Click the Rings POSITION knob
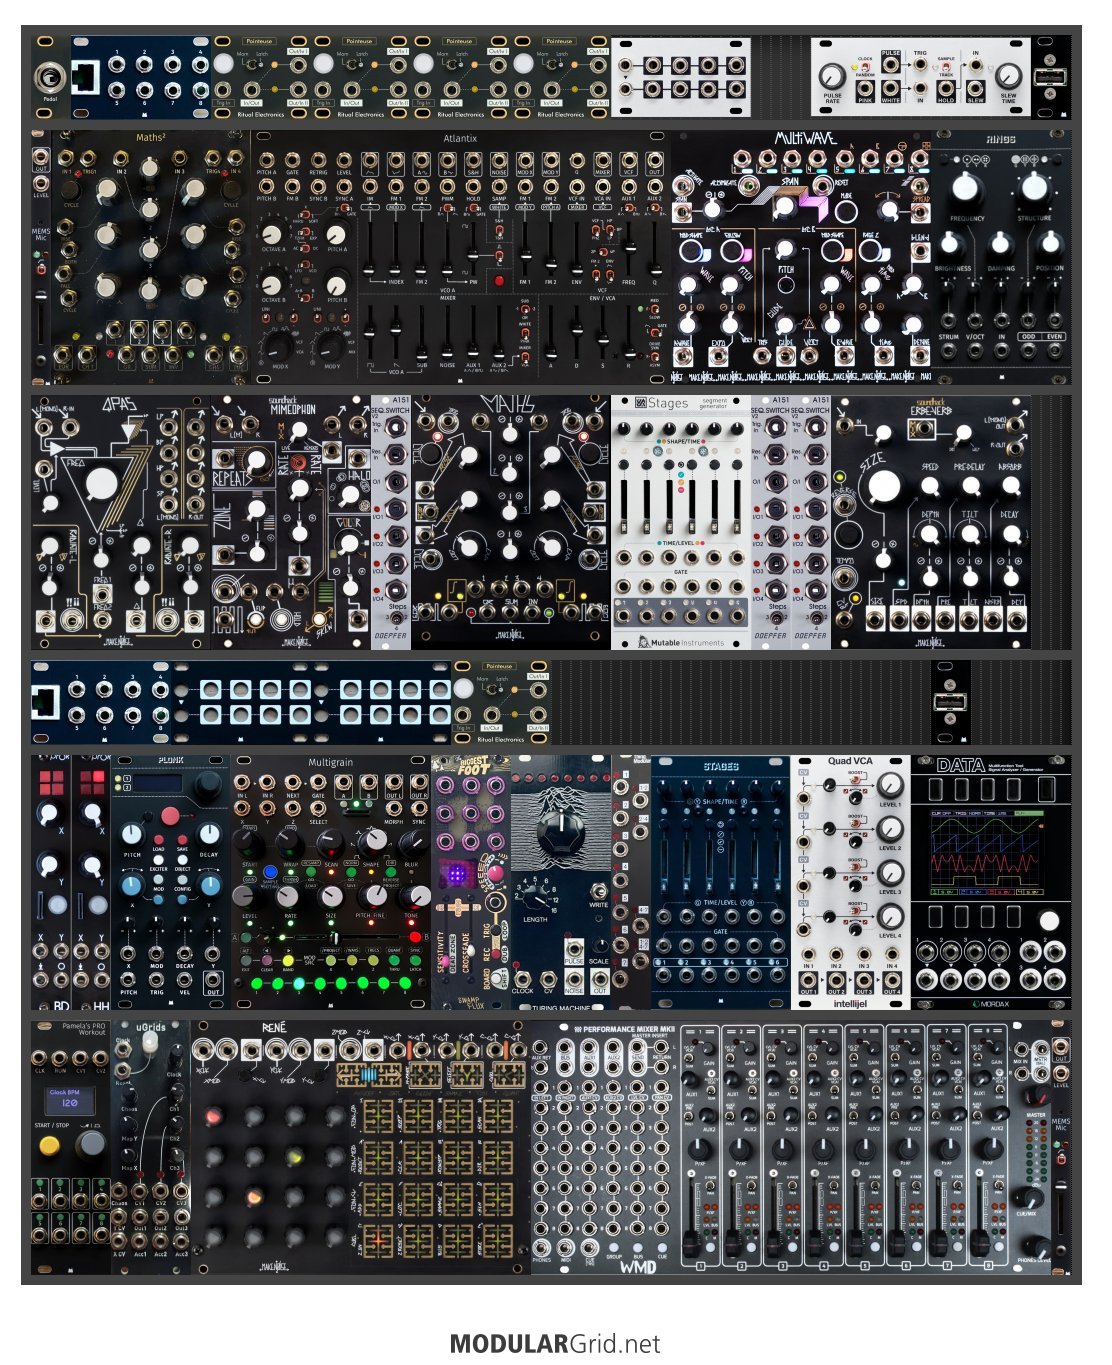 point(1049,244)
